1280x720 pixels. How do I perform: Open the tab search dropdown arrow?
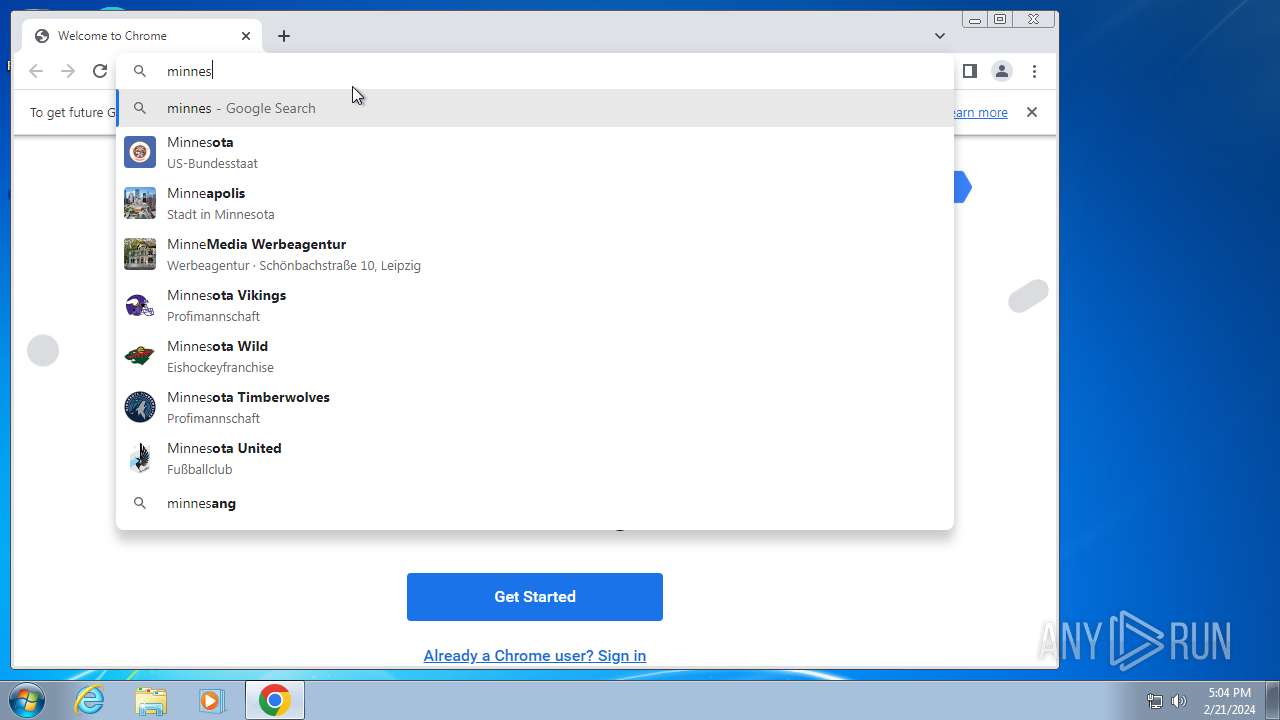tap(940, 36)
